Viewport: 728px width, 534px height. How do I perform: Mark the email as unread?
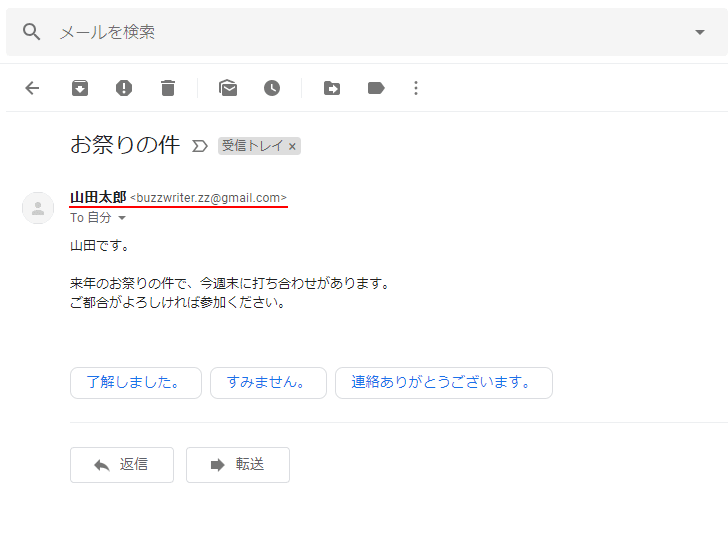[228, 88]
